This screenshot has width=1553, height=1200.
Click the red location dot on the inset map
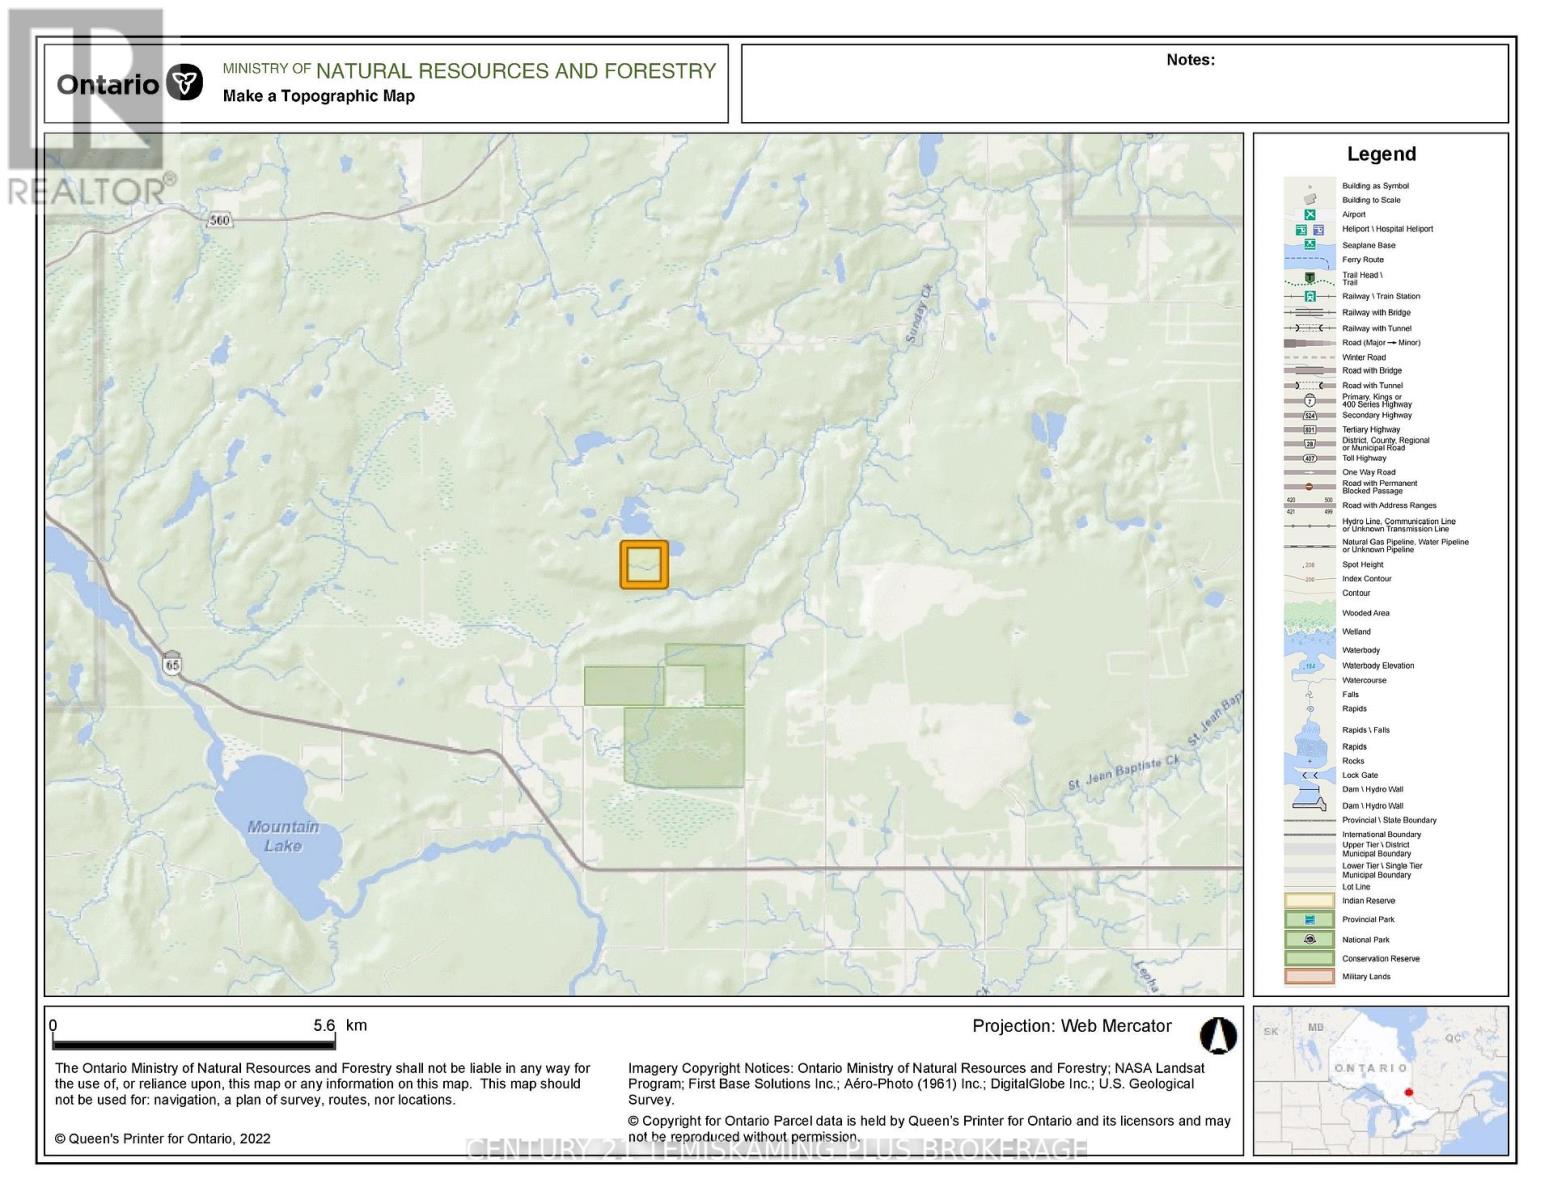click(1408, 1095)
